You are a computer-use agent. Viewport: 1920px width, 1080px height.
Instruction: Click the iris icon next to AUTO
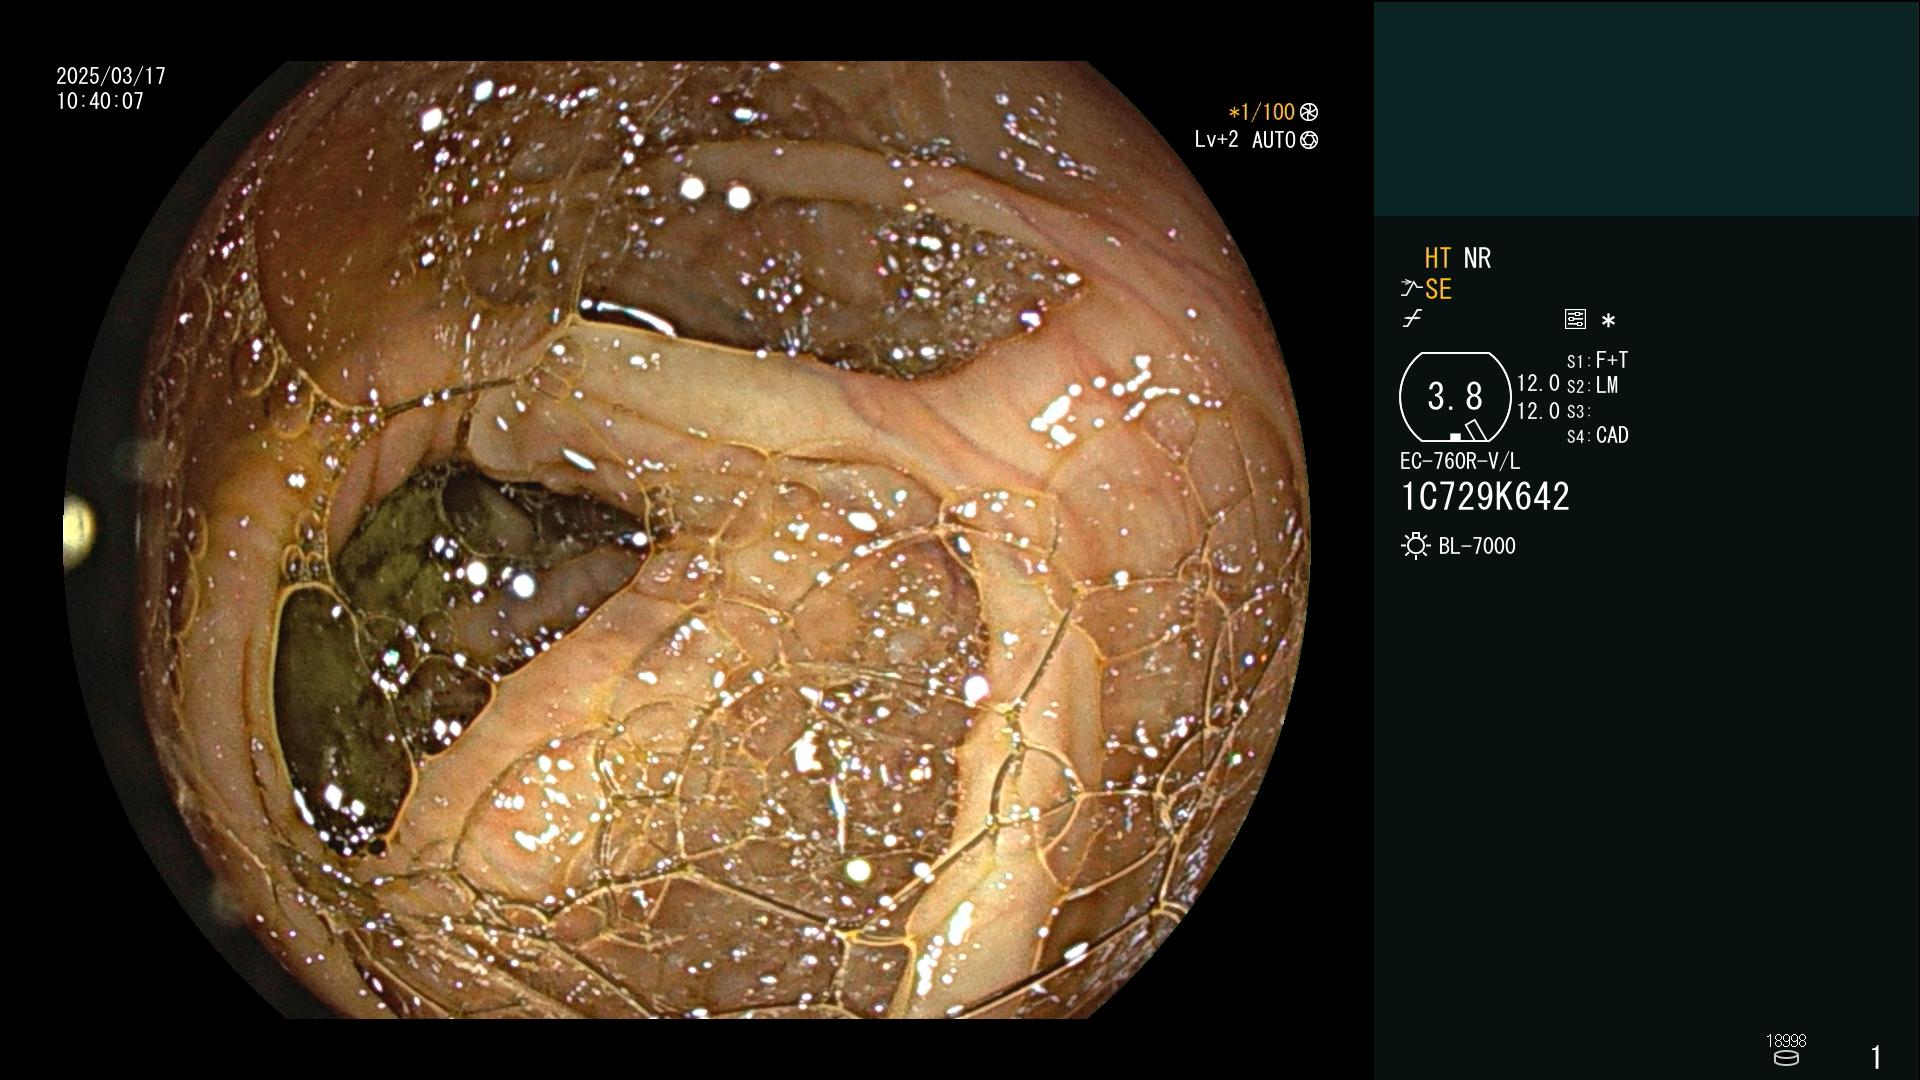[x=1309, y=140]
